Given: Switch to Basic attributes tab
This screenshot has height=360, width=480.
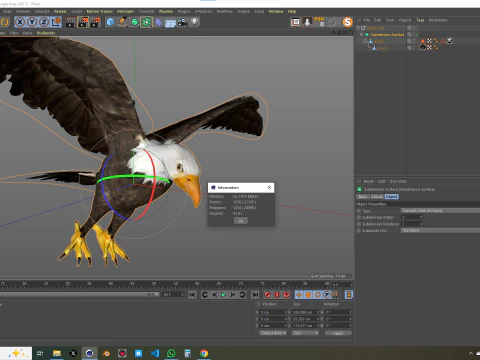Looking at the screenshot, I should pyautogui.click(x=363, y=197).
